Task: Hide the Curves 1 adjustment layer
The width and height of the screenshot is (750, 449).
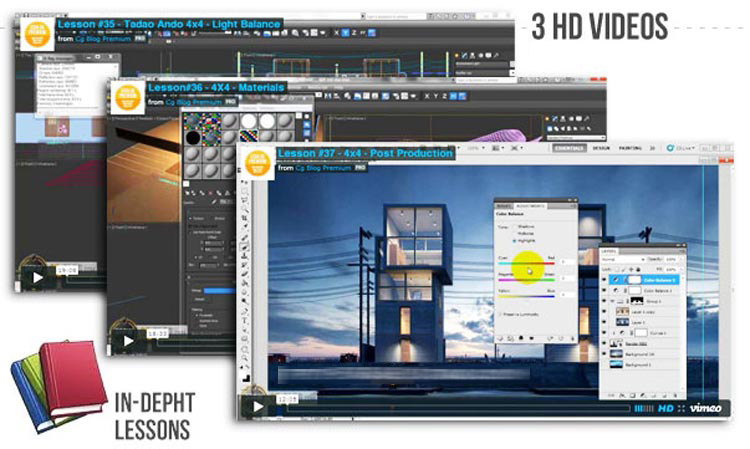Action: 605,333
